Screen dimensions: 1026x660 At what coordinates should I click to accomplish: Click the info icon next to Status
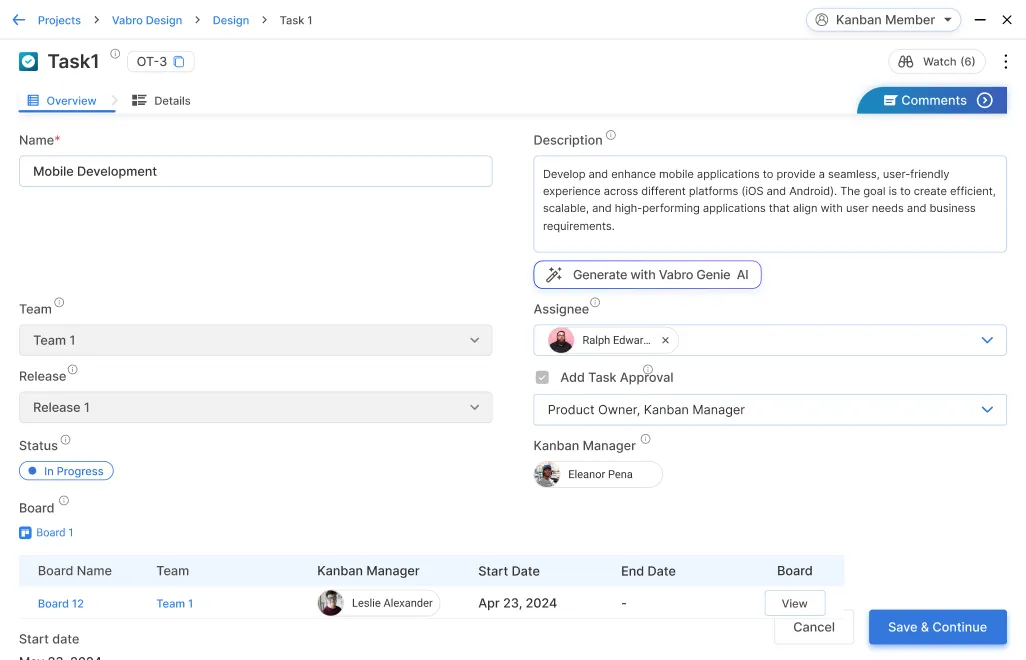66,440
